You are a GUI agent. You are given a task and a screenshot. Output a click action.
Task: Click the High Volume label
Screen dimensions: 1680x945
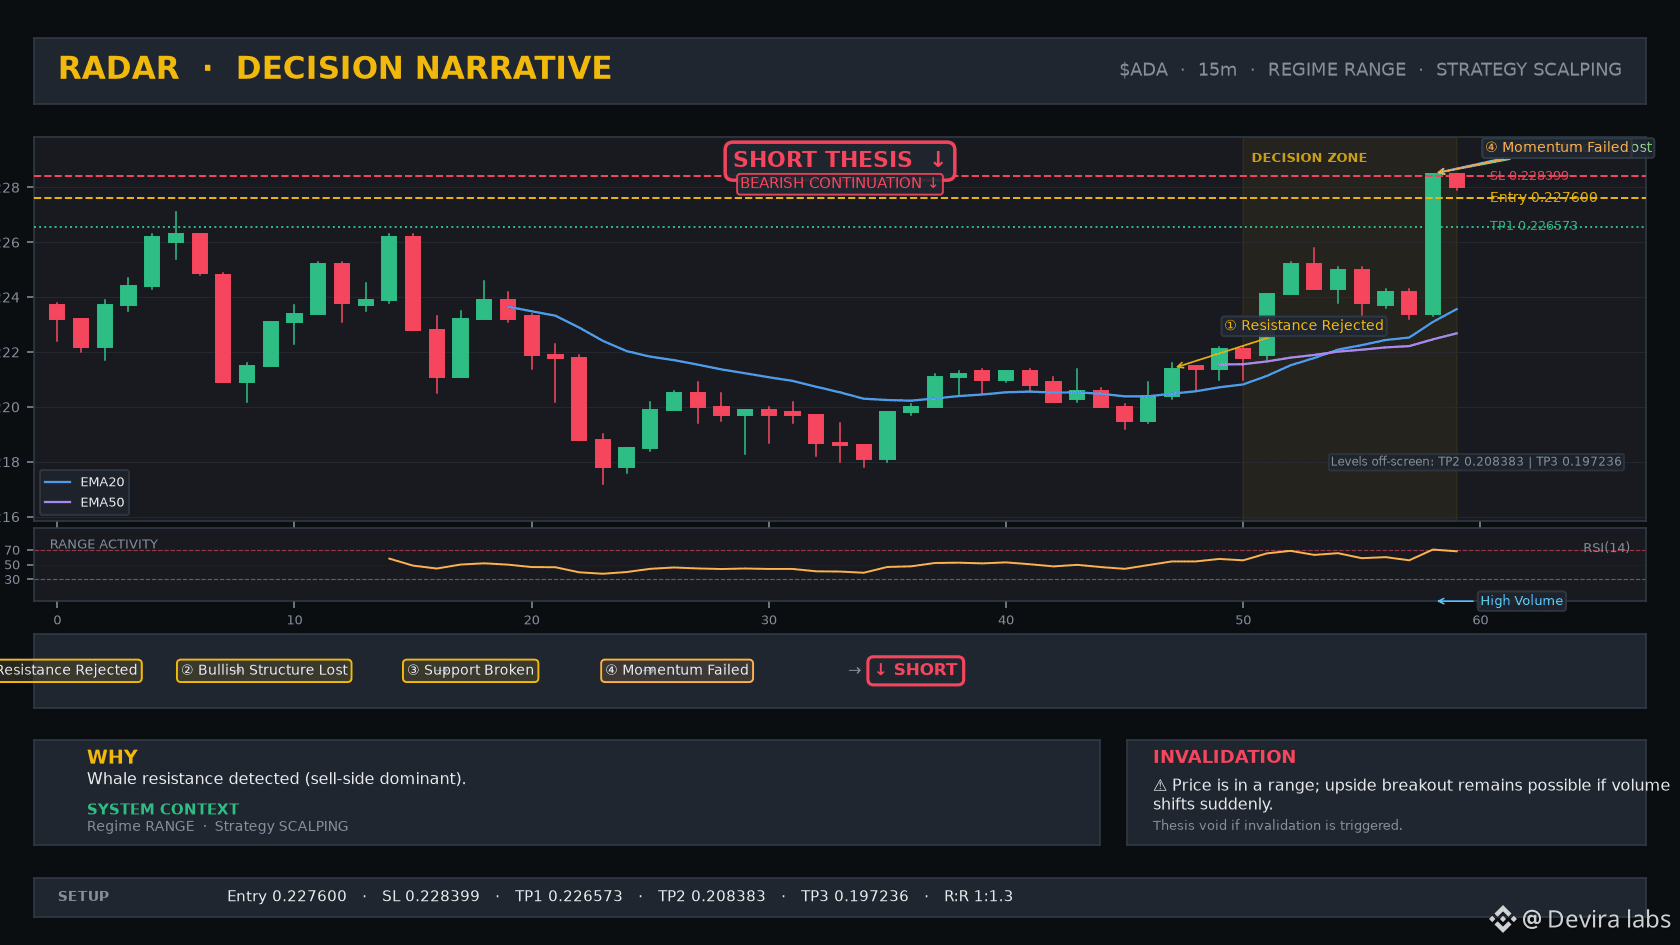point(1522,601)
